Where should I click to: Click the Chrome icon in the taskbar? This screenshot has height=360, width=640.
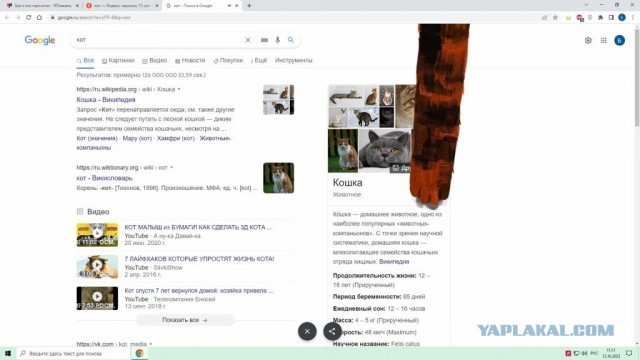(x=140, y=353)
